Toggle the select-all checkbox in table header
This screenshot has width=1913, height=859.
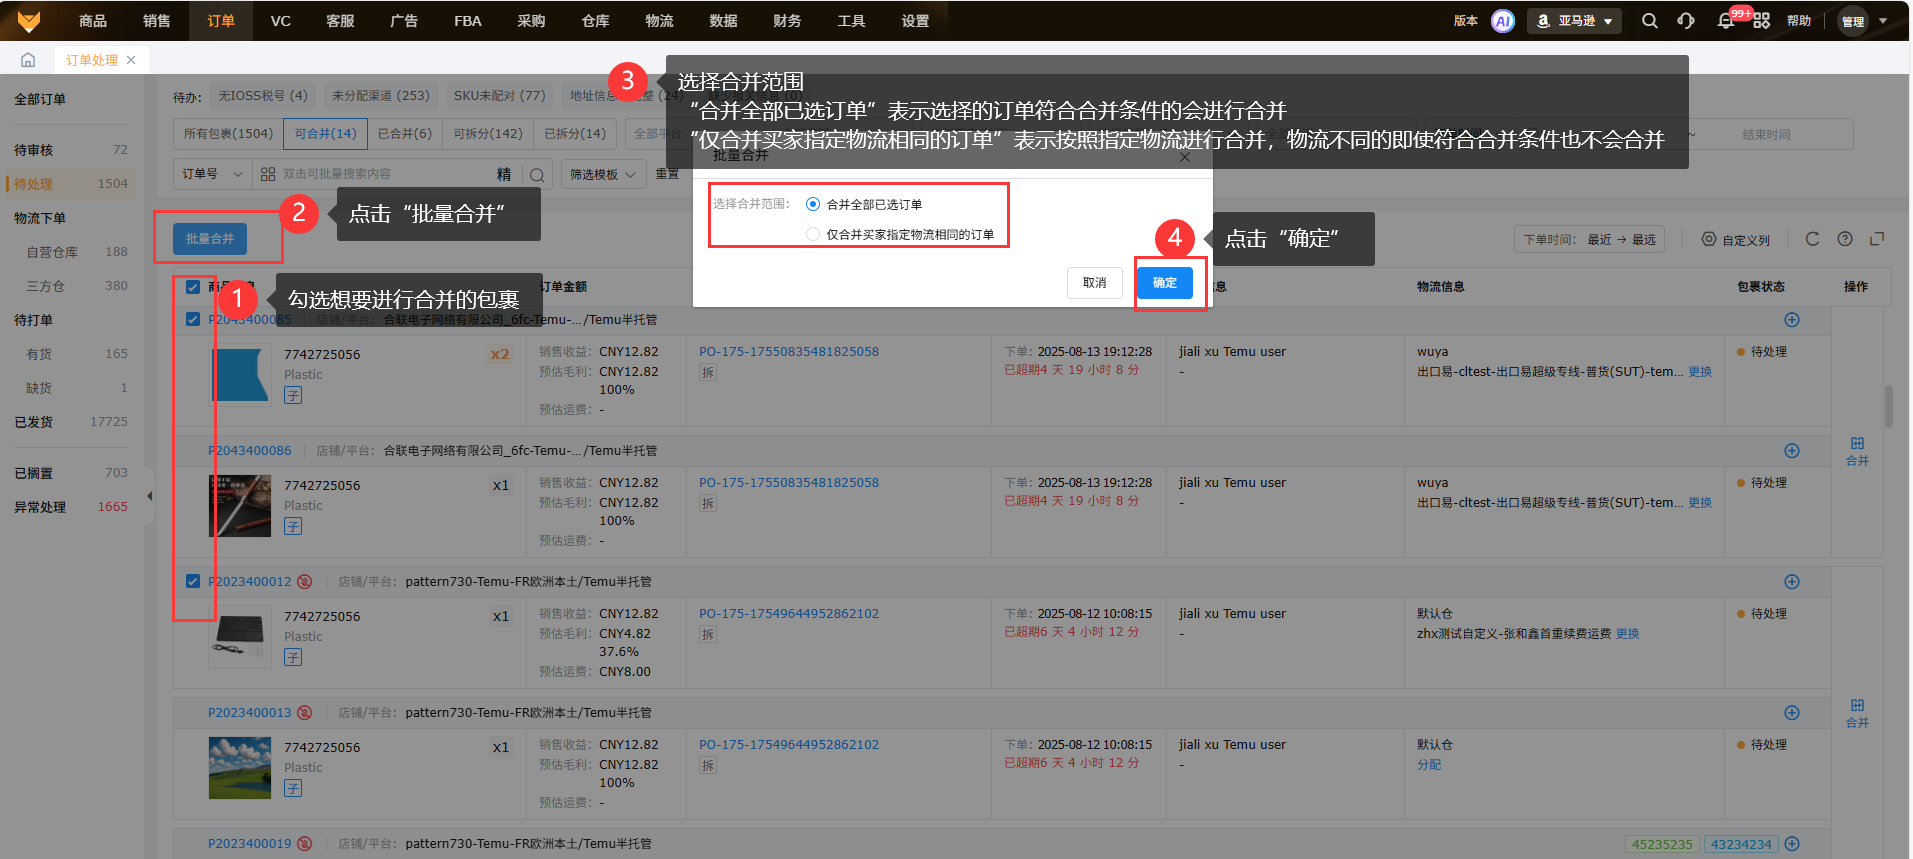(193, 287)
